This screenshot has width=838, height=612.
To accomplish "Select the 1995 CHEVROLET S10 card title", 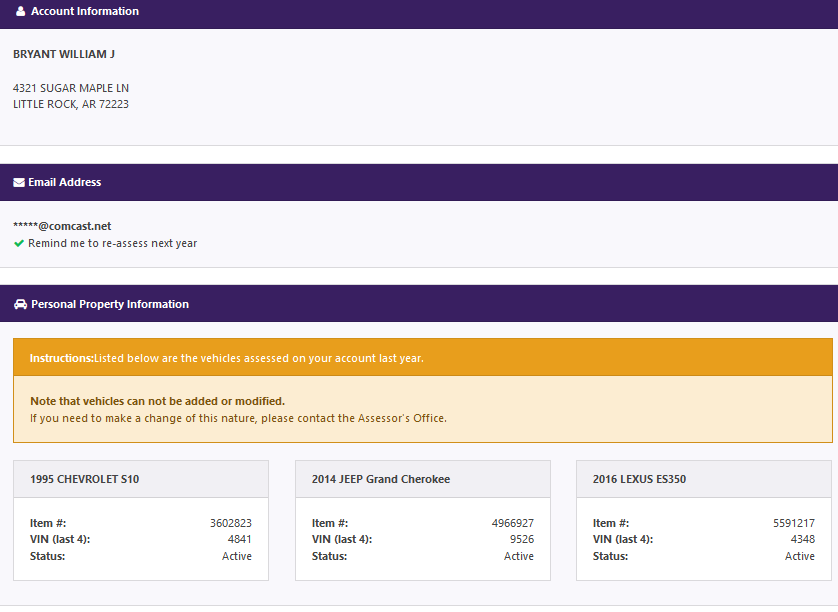I will pyautogui.click(x=84, y=479).
